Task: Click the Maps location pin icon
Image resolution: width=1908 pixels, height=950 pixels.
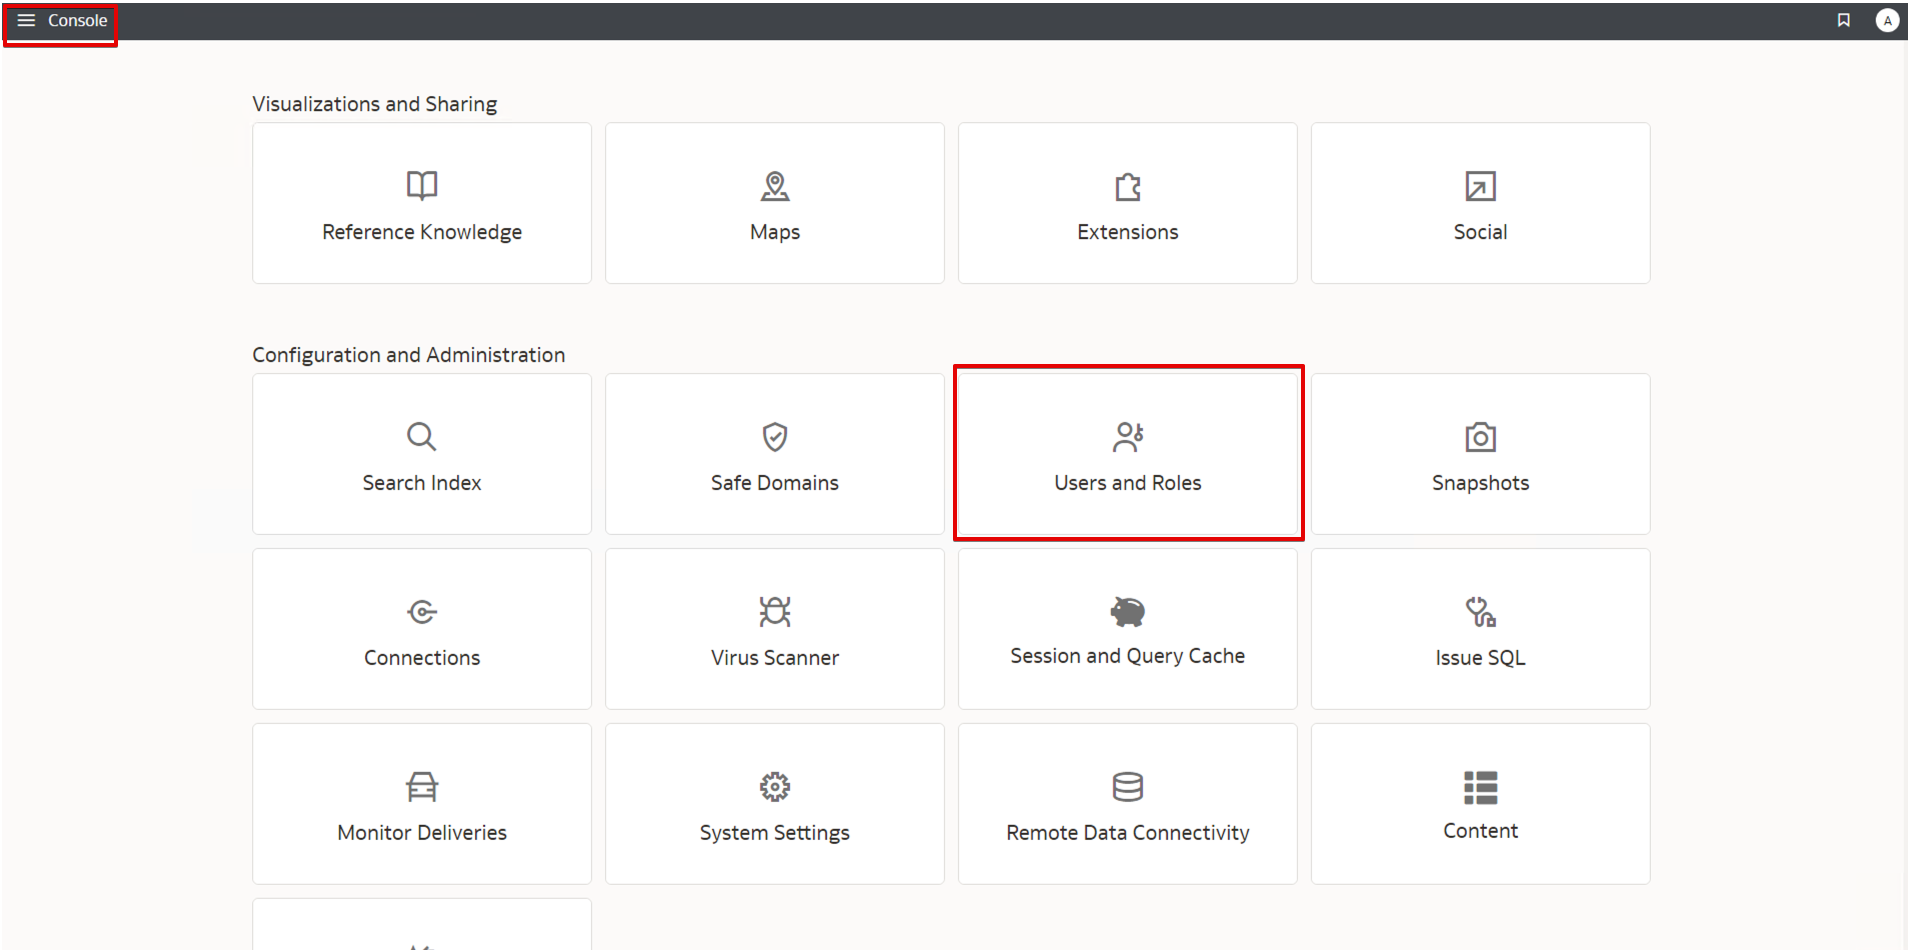Action: click(775, 186)
